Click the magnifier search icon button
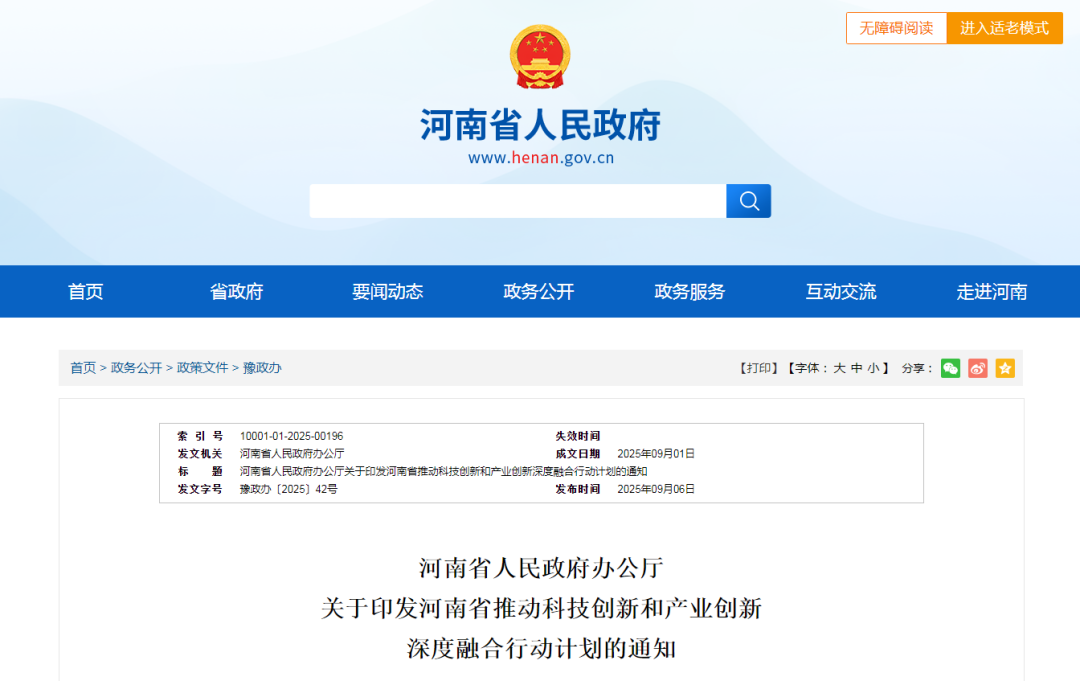Image resolution: width=1080 pixels, height=681 pixels. coord(748,201)
